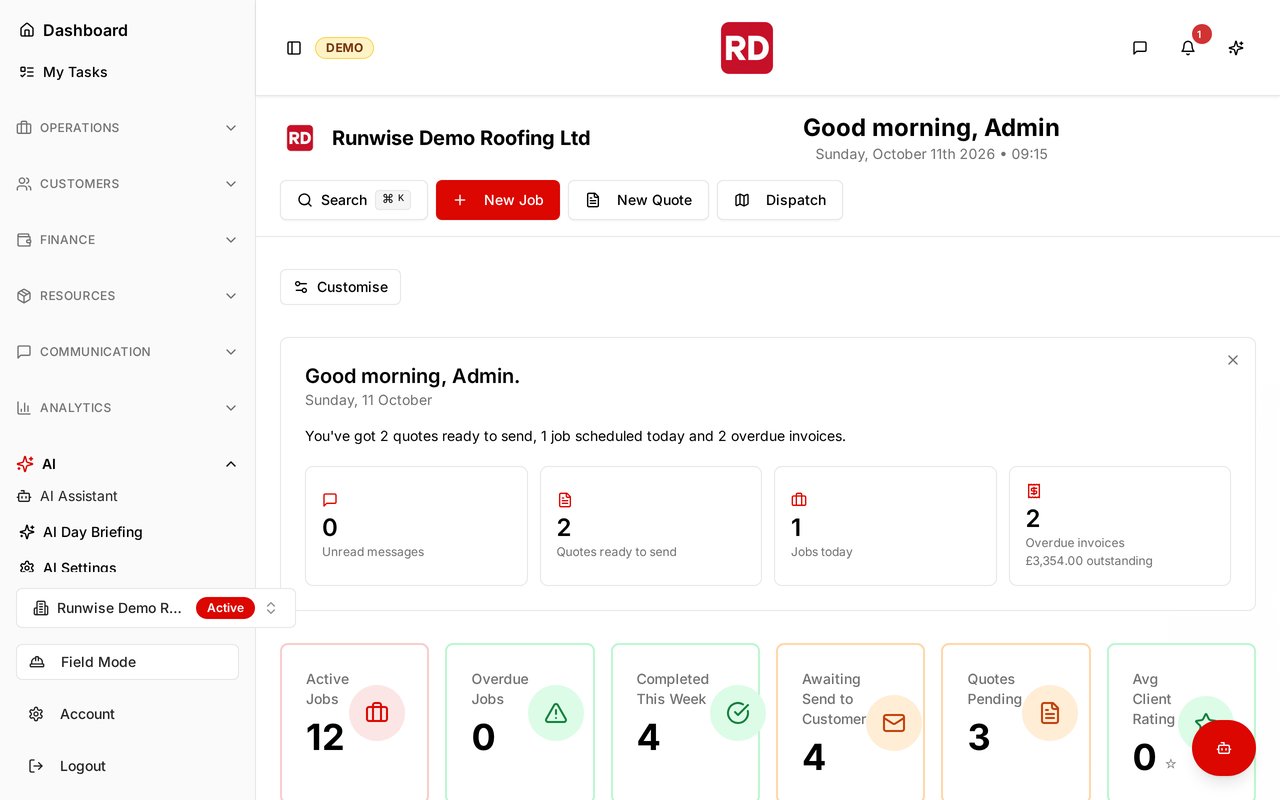
Task: Expand the Communication section
Action: coord(127,352)
